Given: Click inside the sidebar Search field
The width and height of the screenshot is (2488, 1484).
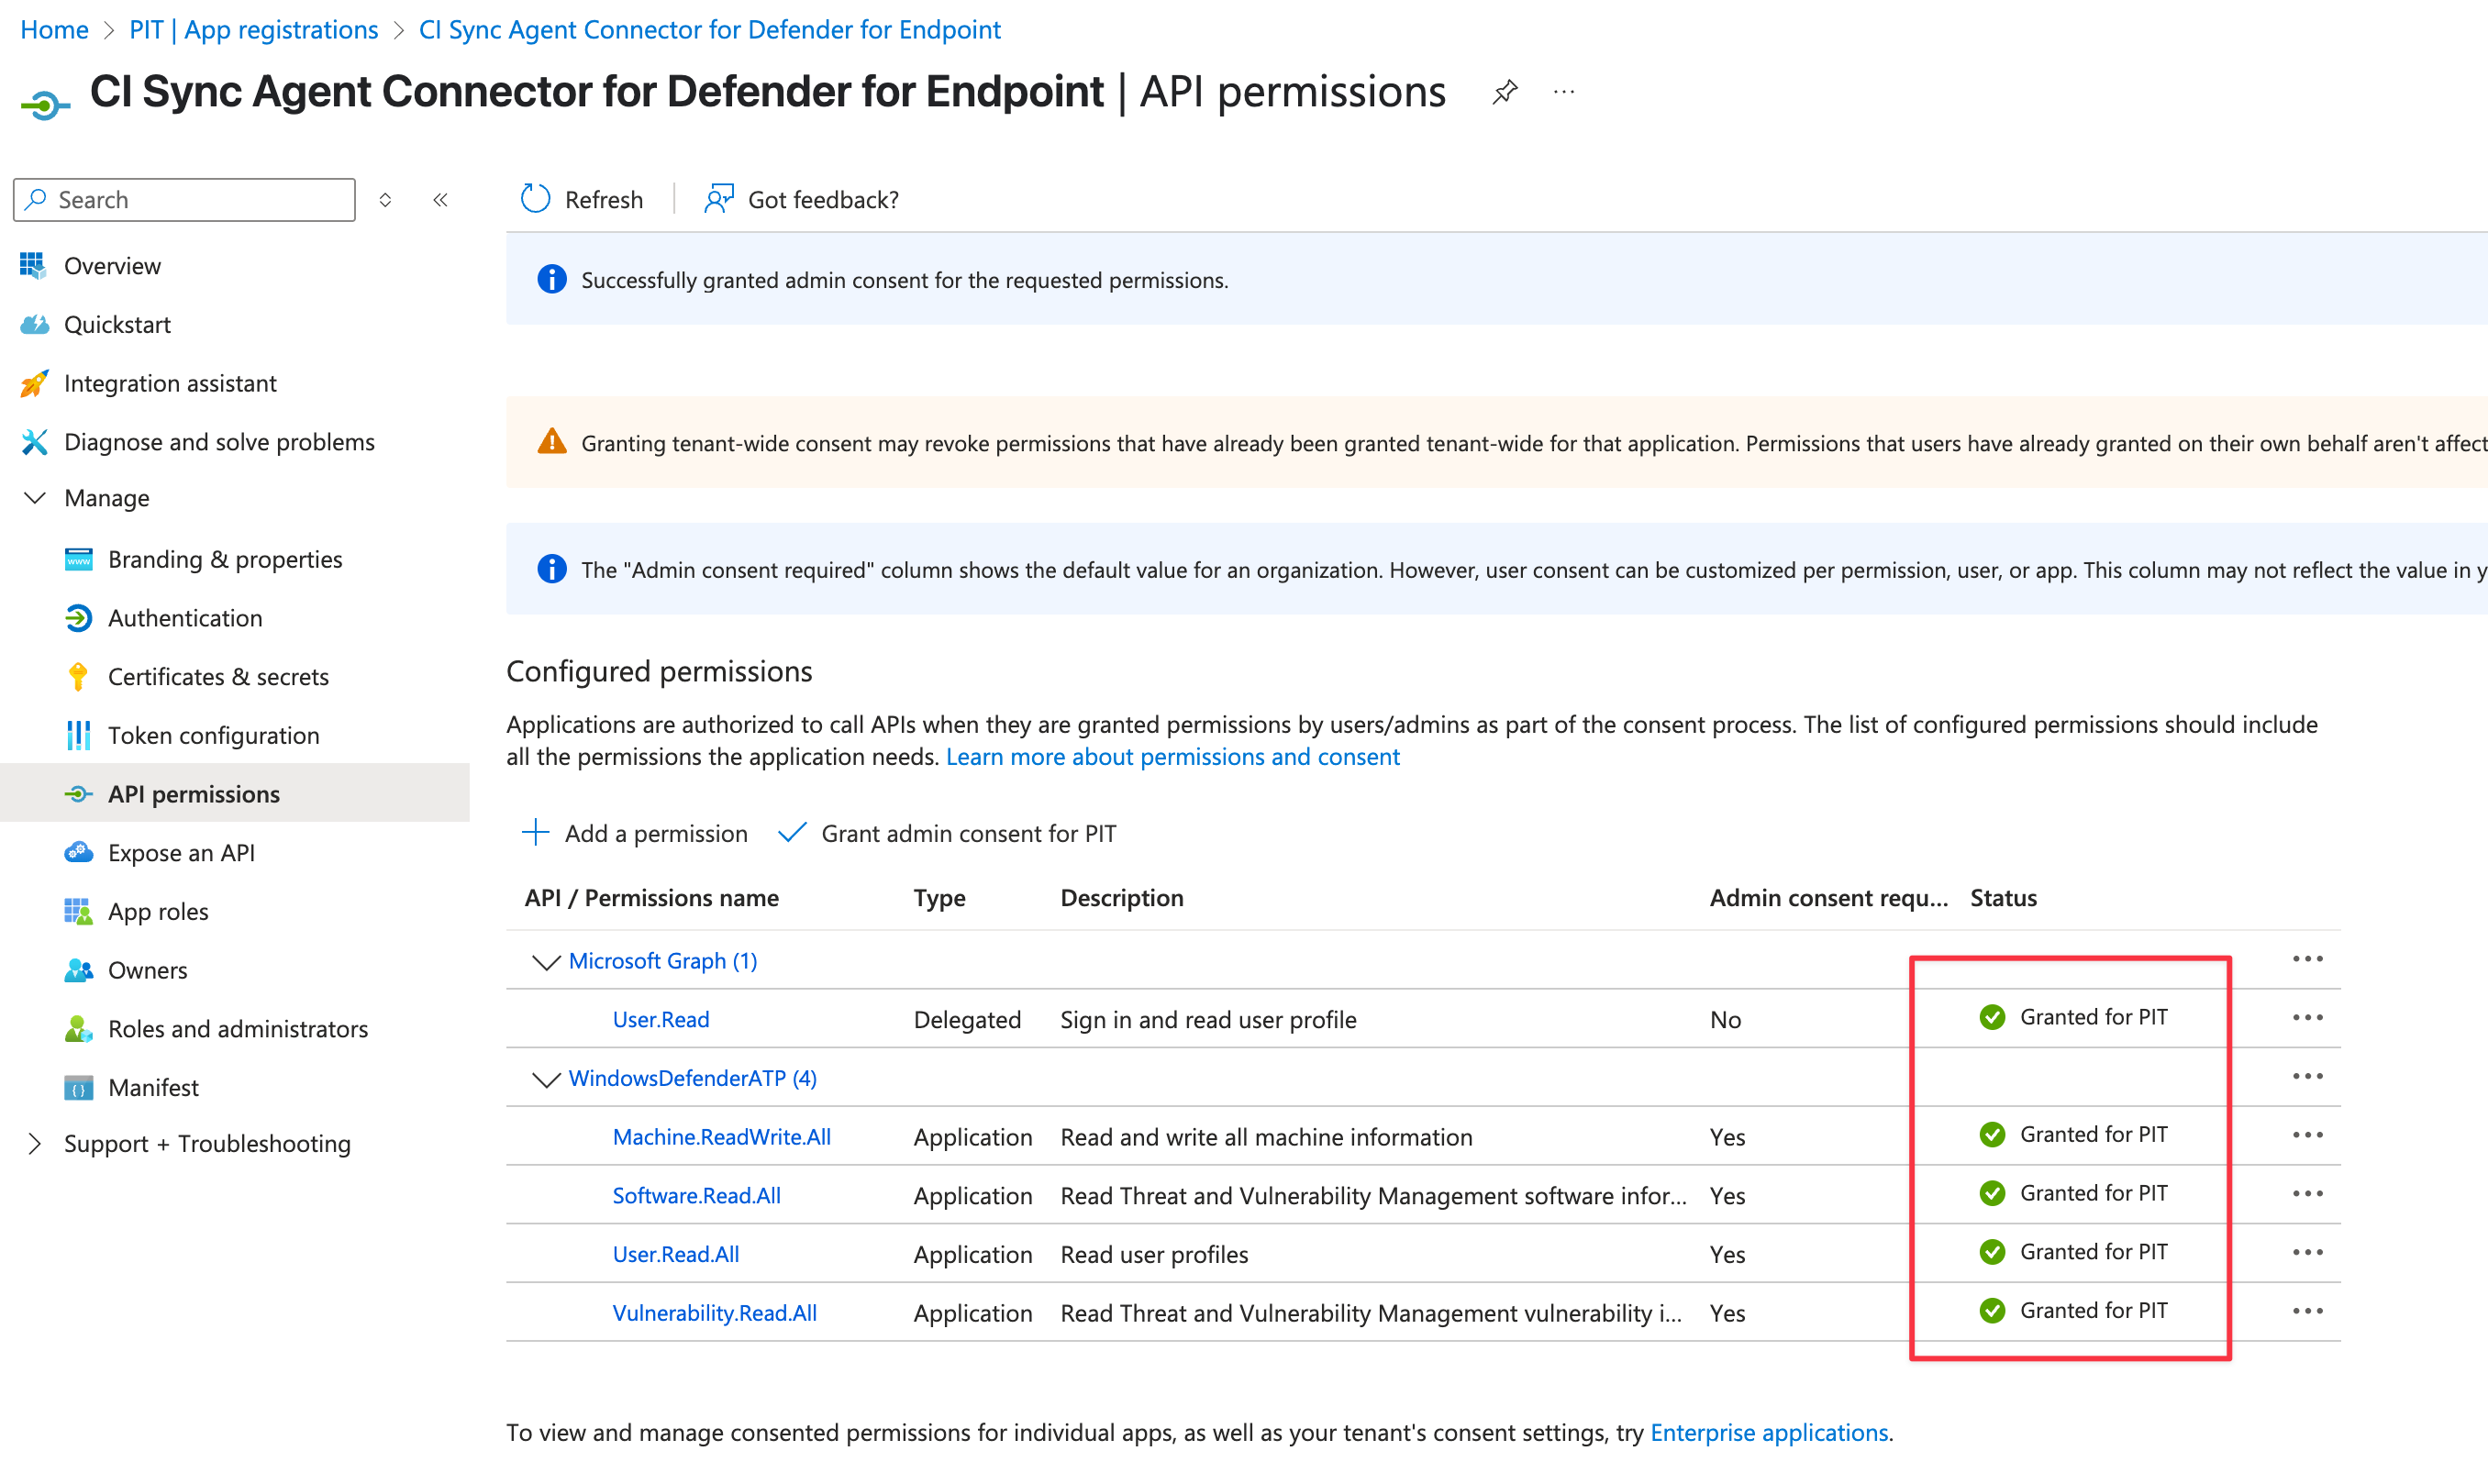Looking at the screenshot, I should pyautogui.click(x=184, y=200).
